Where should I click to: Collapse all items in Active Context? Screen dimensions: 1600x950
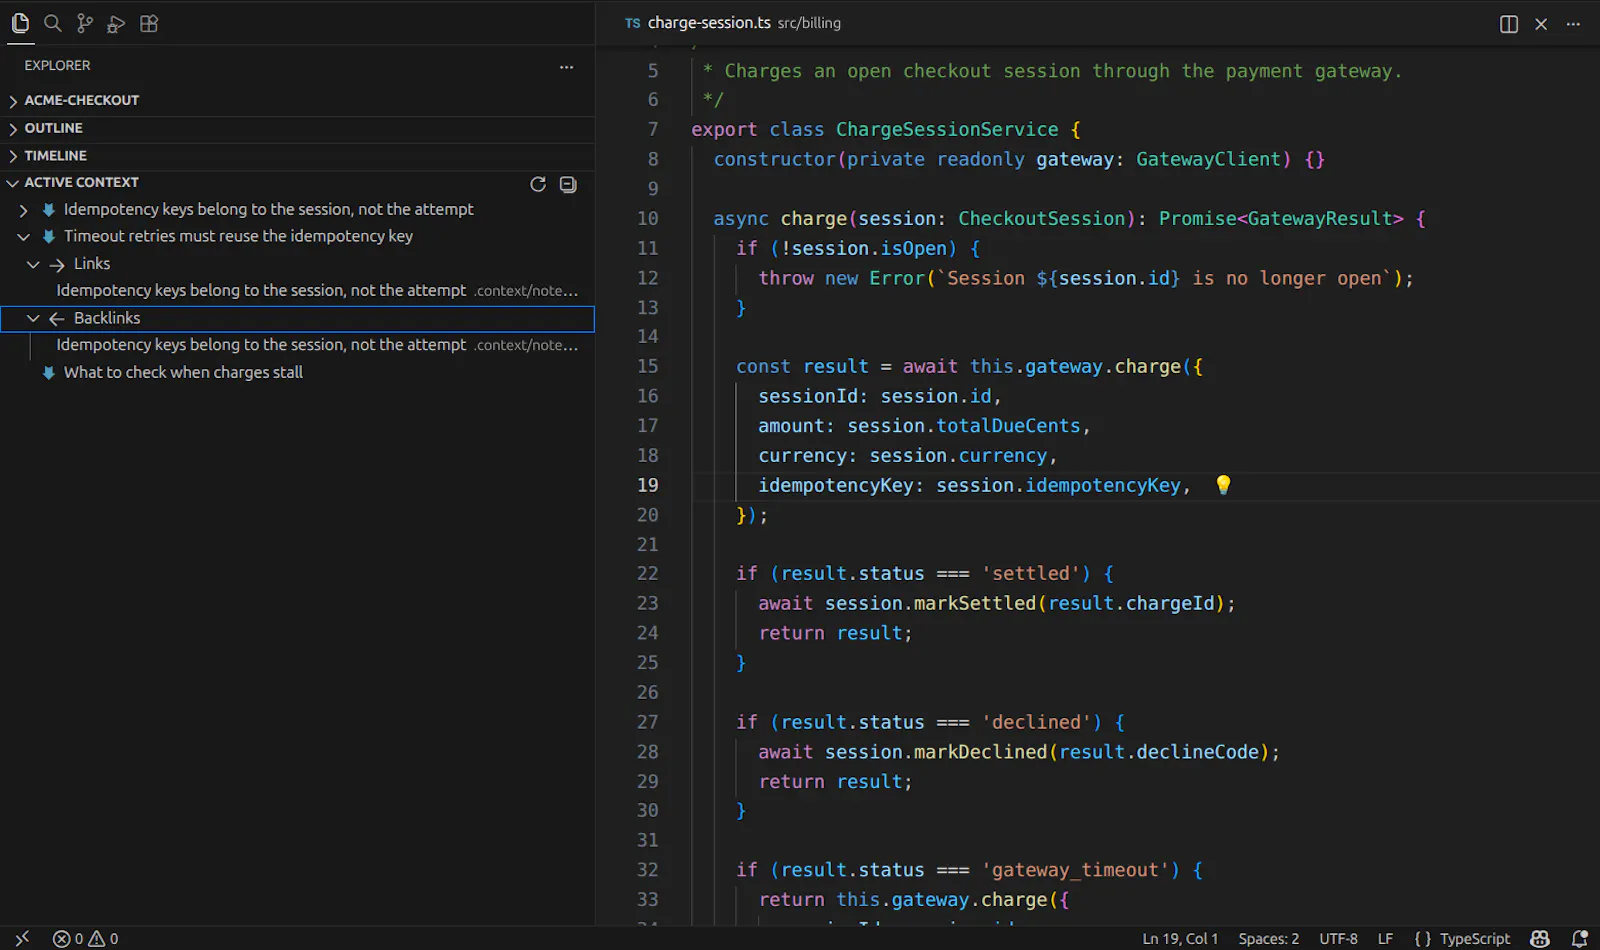[568, 184]
